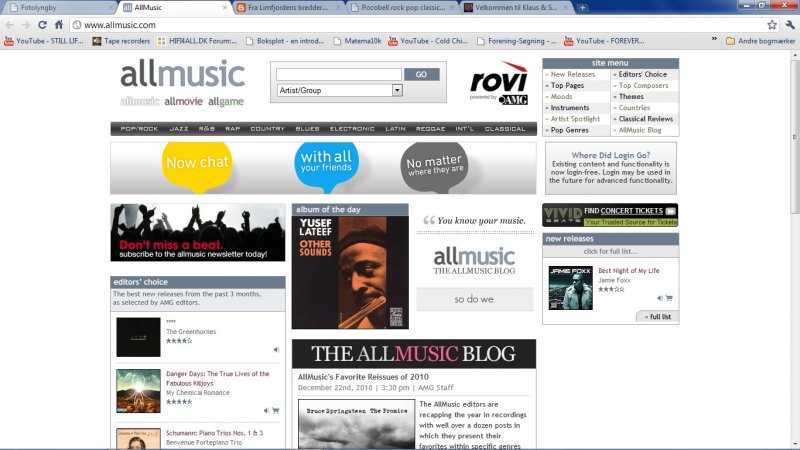Switch to the Fotolyngby tab
800x450 pixels.
click(60, 7)
